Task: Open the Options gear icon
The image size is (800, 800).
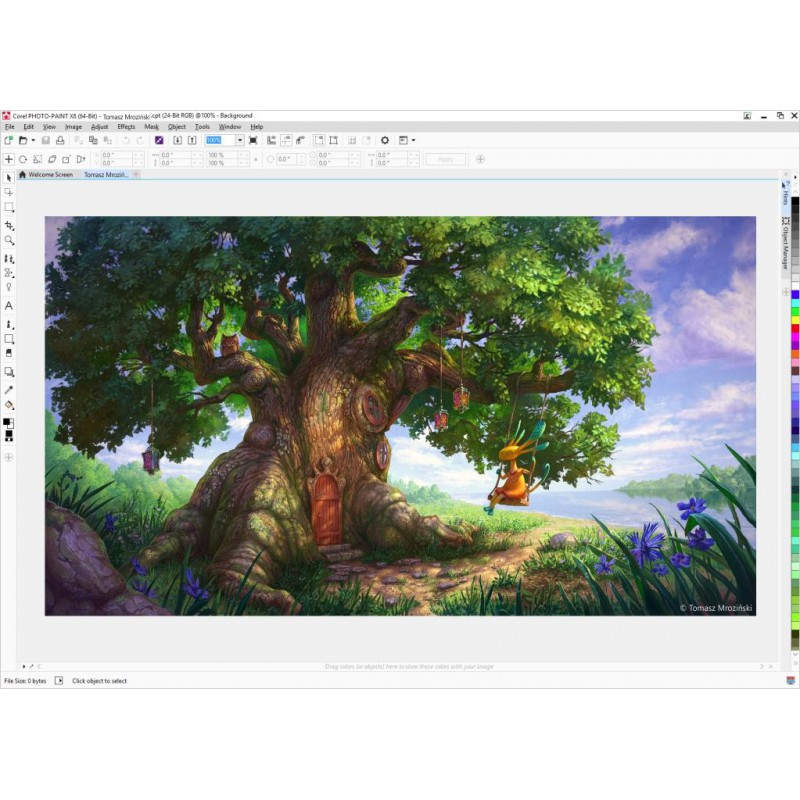Action: tap(384, 141)
